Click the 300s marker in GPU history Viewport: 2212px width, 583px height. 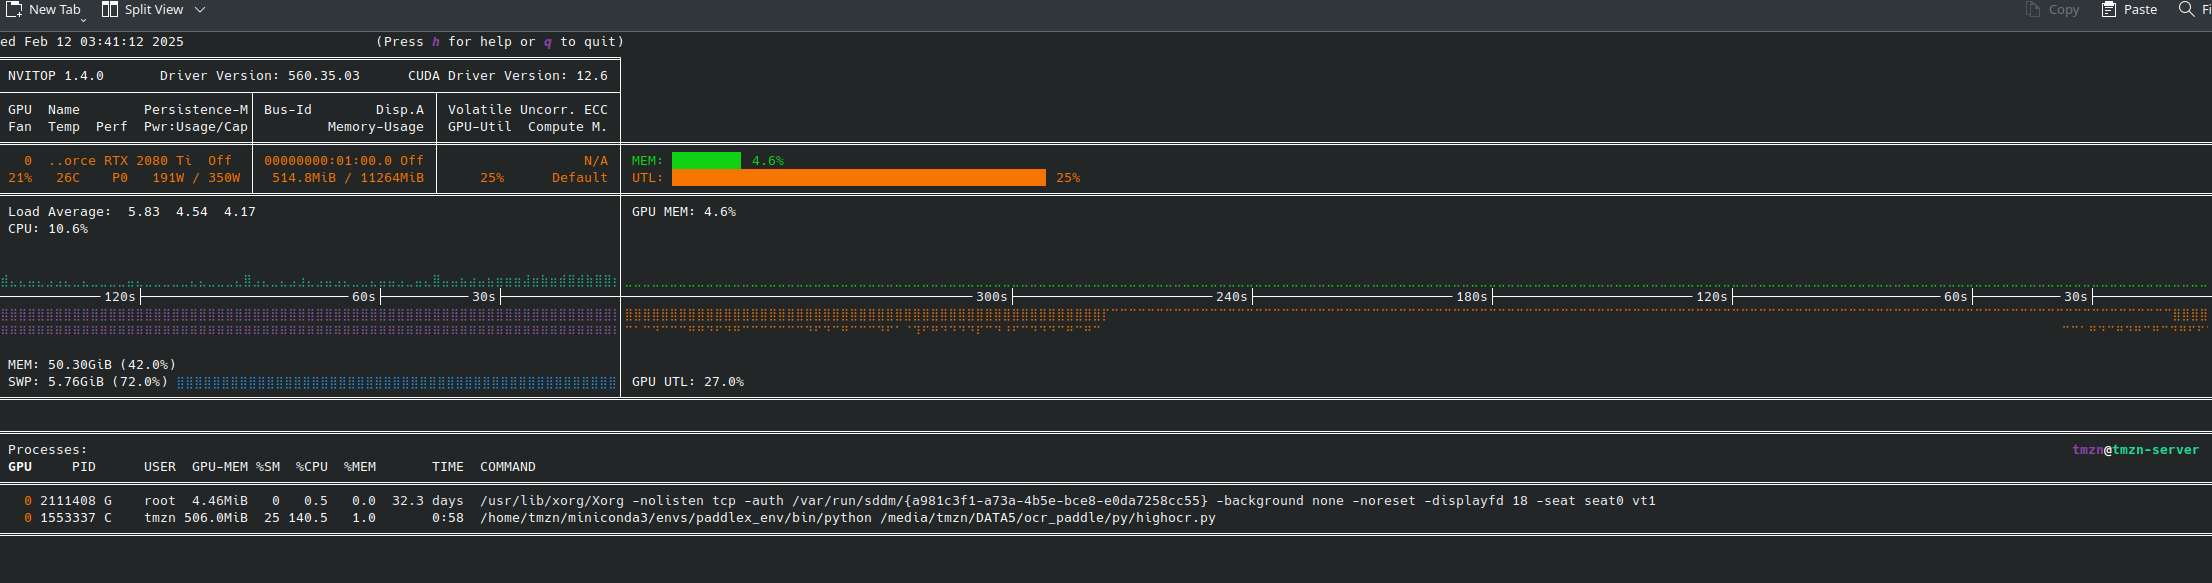(991, 297)
